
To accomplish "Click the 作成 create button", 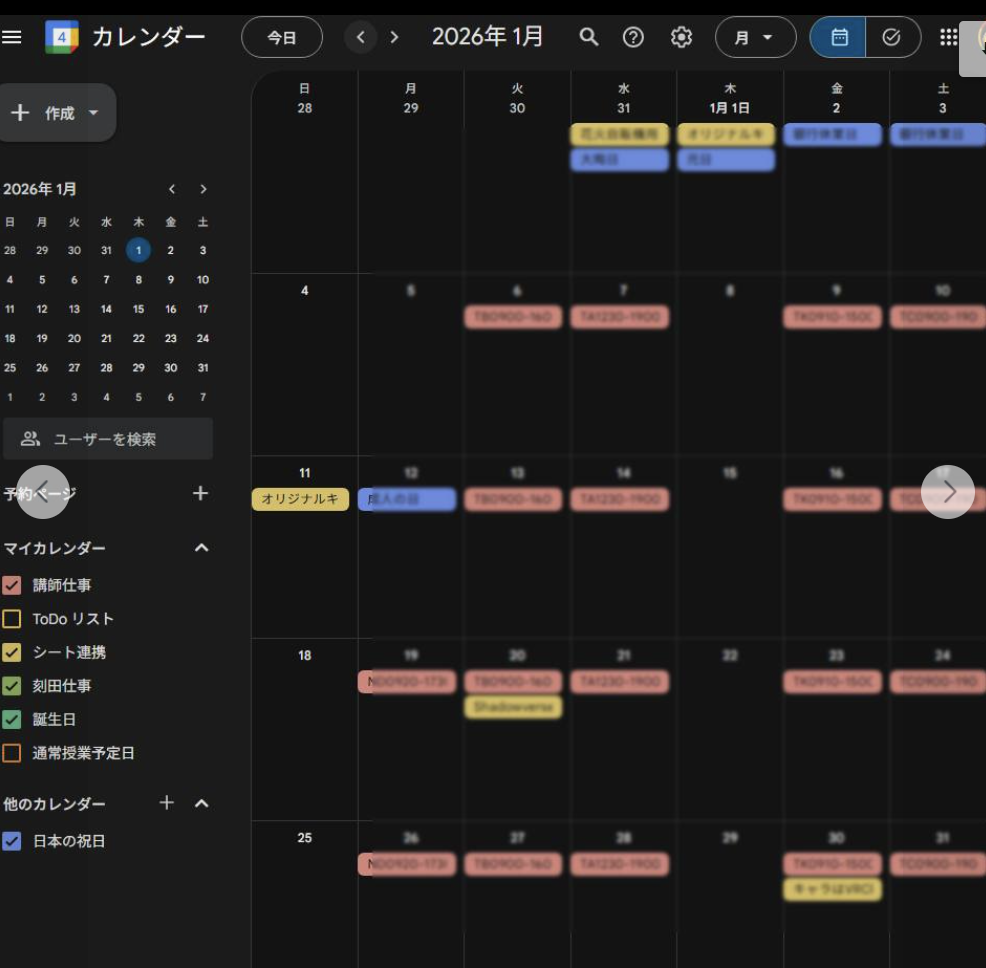I will tap(57, 113).
